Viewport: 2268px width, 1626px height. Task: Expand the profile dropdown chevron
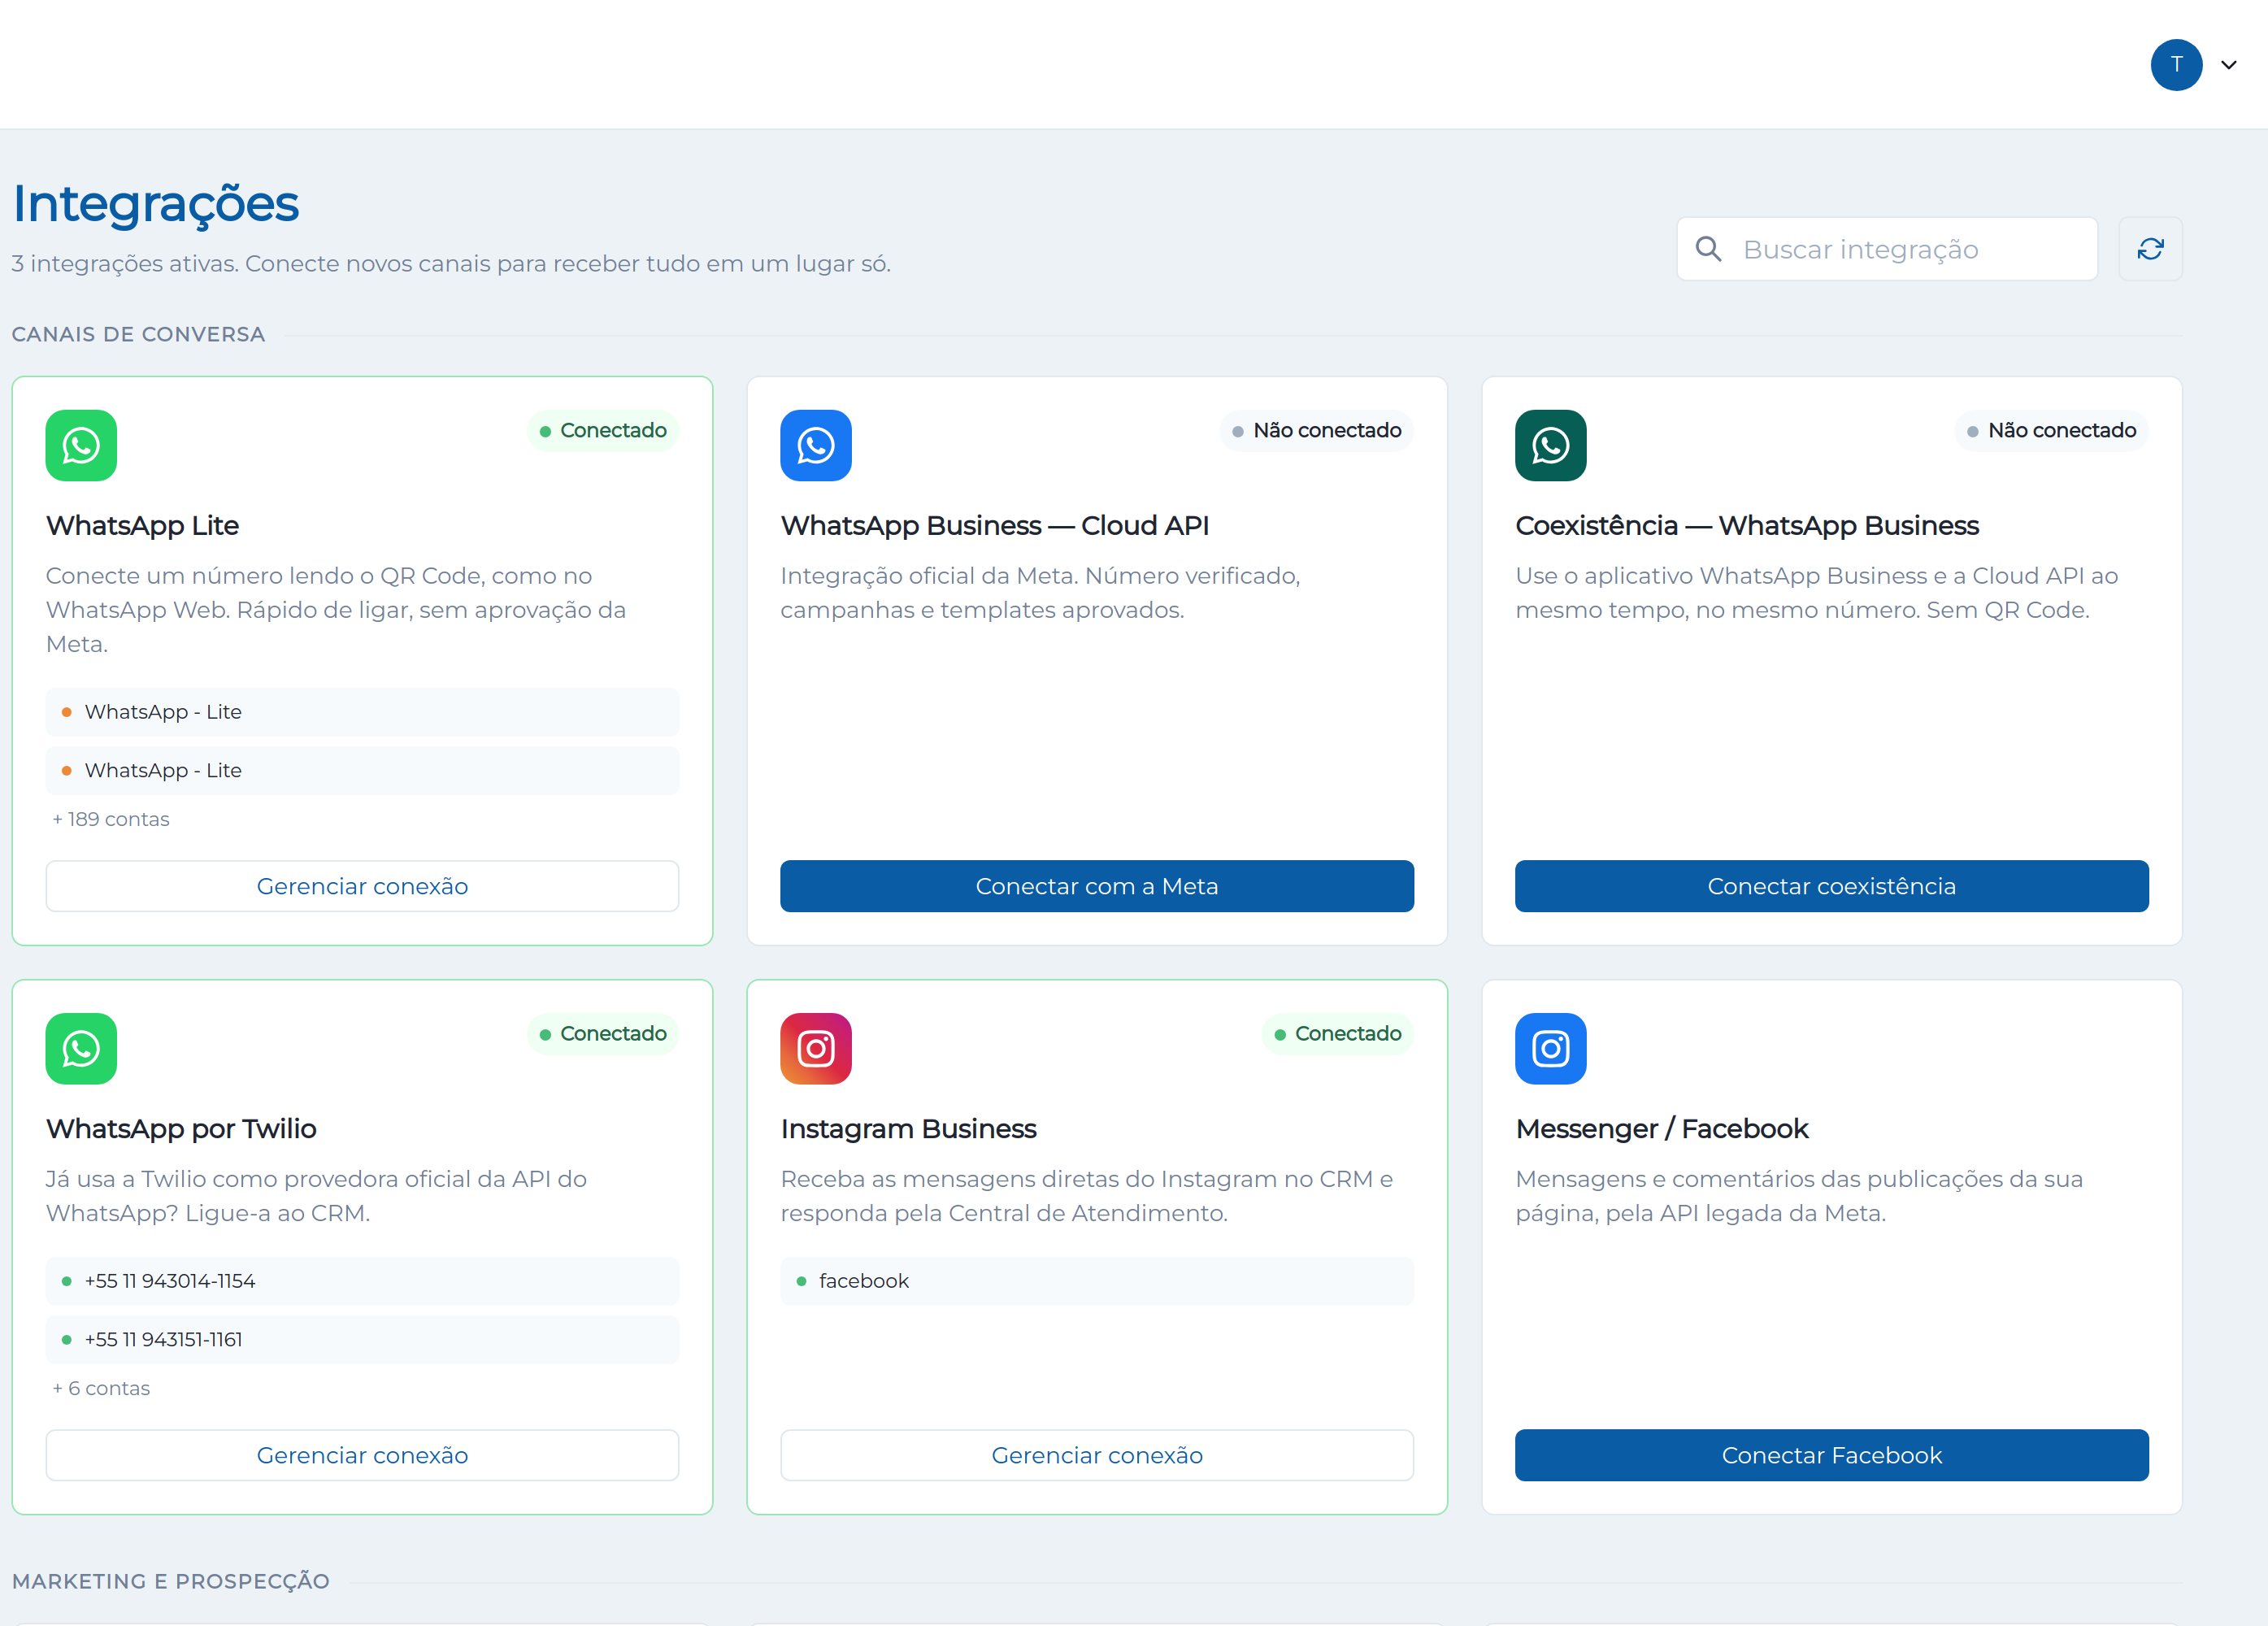(x=2229, y=65)
